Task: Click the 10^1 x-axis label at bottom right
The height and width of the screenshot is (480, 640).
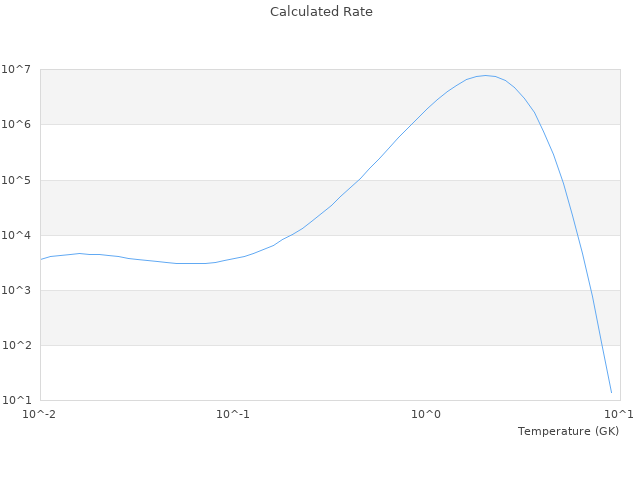Action: pos(618,415)
